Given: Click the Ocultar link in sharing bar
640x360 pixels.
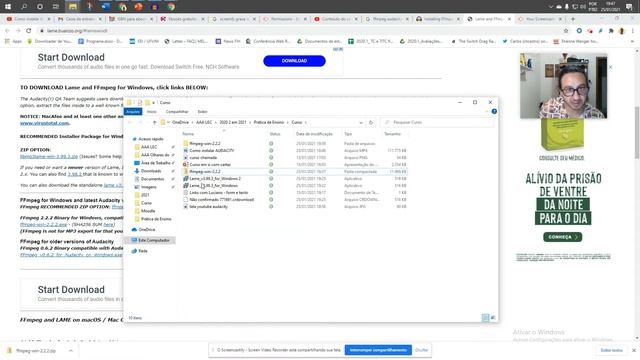Looking at the screenshot, I should click(422, 350).
